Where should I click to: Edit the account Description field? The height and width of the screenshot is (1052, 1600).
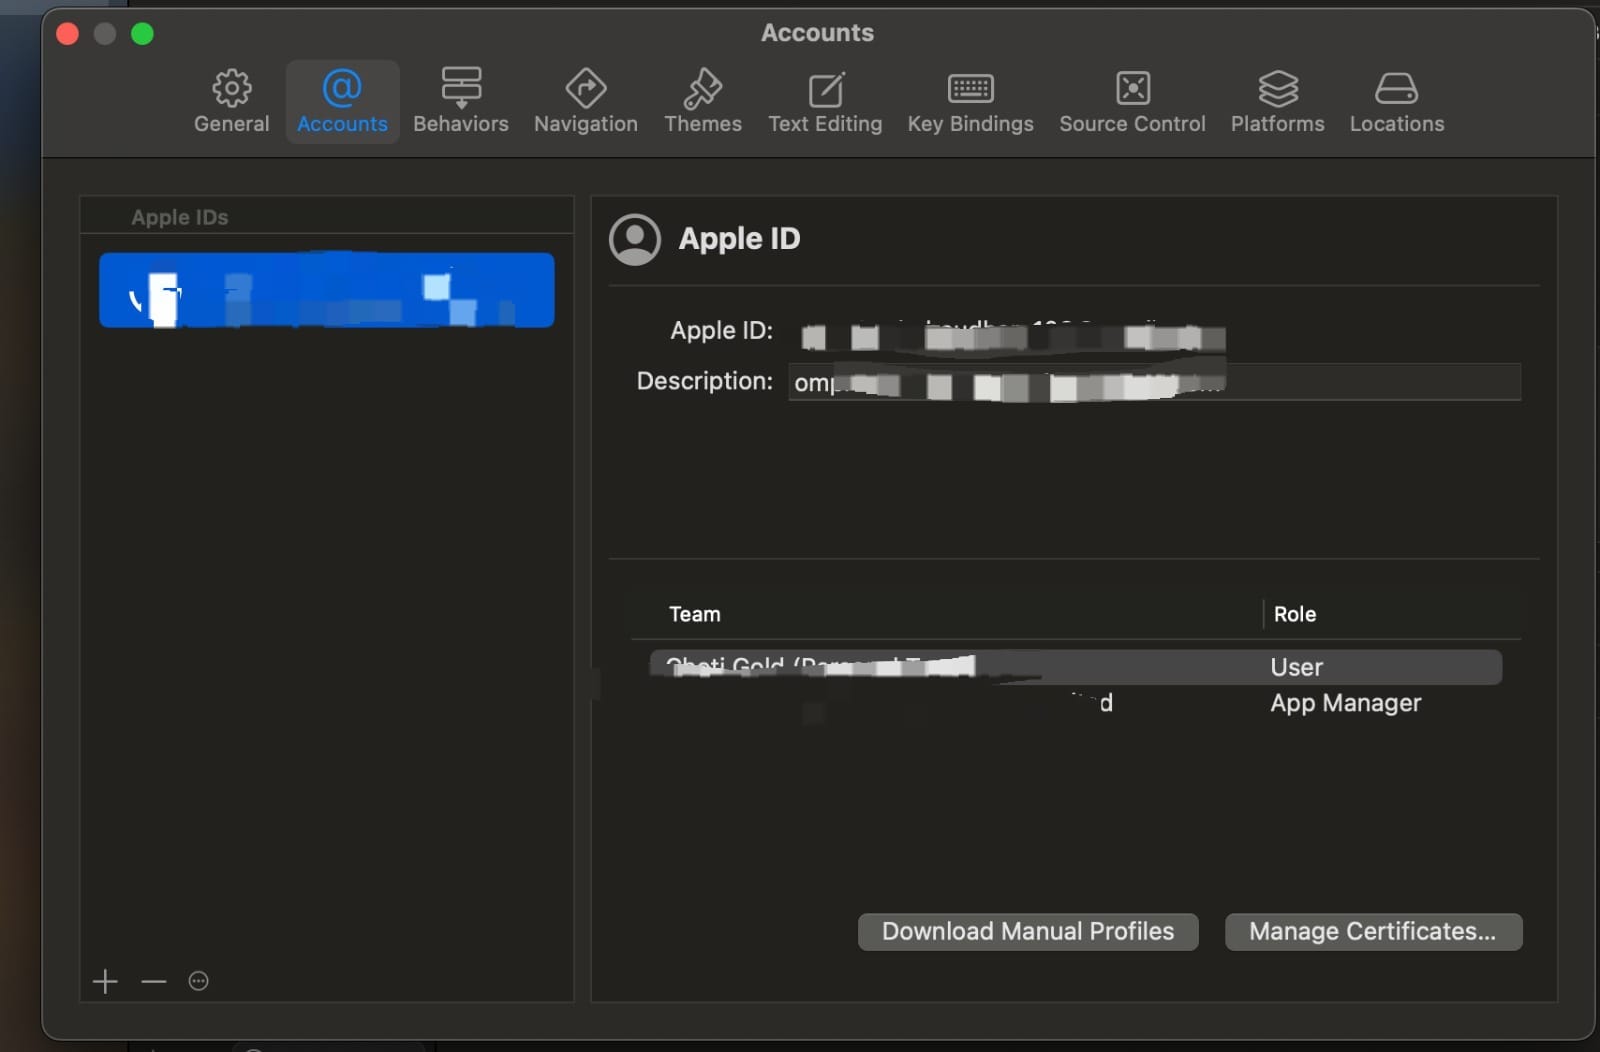pos(1154,382)
